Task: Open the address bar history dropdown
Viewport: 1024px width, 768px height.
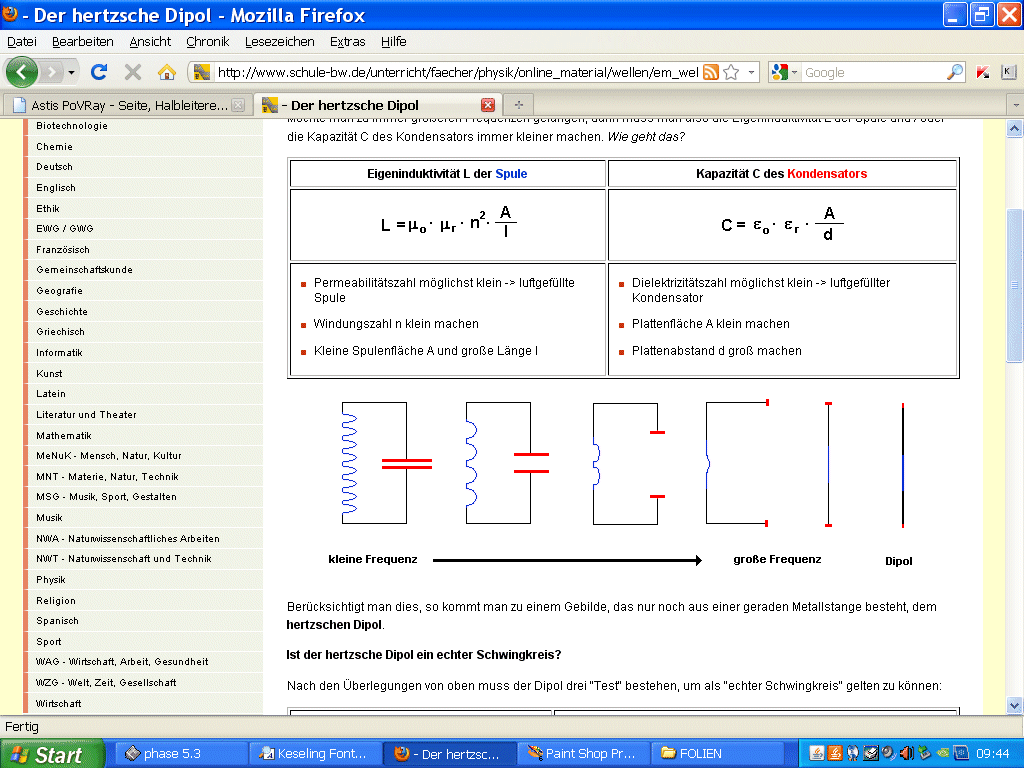Action: 752,72
